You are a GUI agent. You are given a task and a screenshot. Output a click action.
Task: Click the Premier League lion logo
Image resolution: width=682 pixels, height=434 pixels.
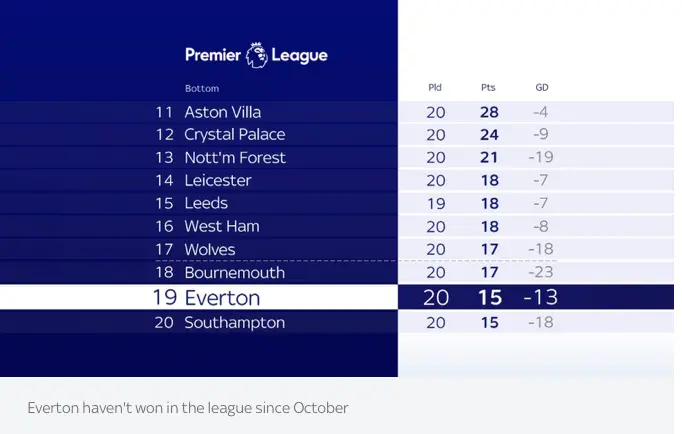coord(257,55)
